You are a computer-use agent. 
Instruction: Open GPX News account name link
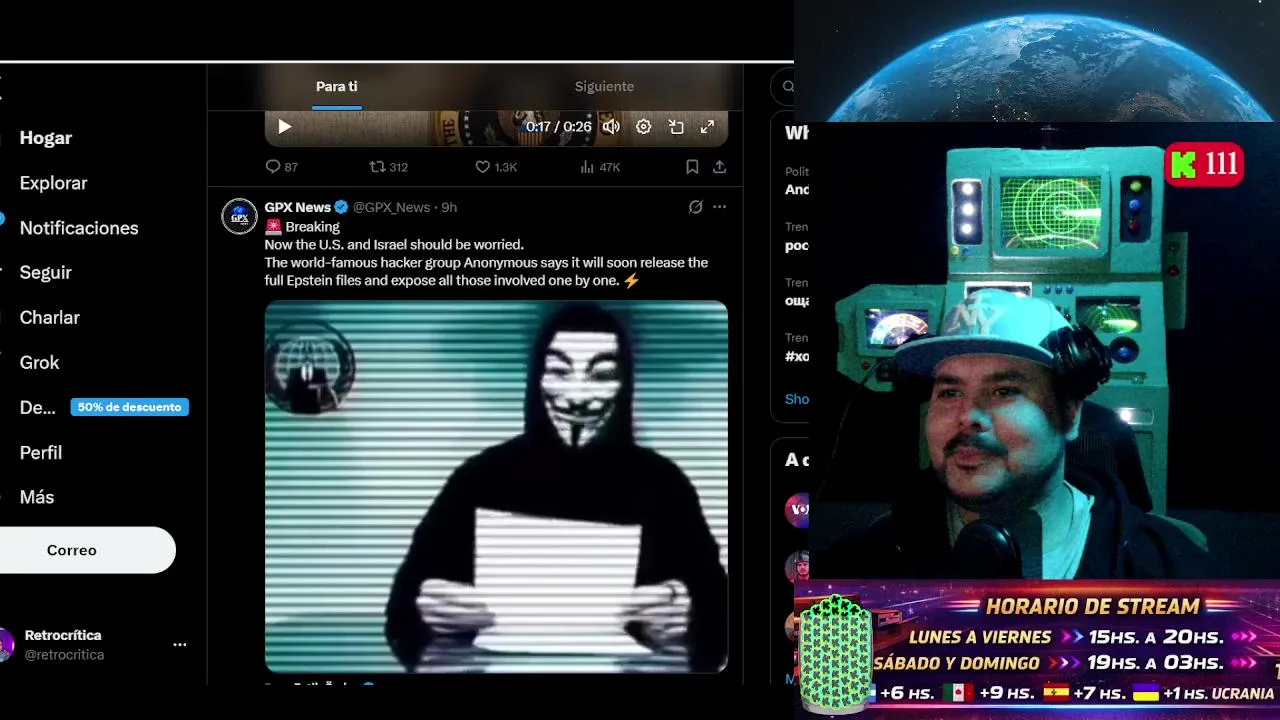pos(297,207)
